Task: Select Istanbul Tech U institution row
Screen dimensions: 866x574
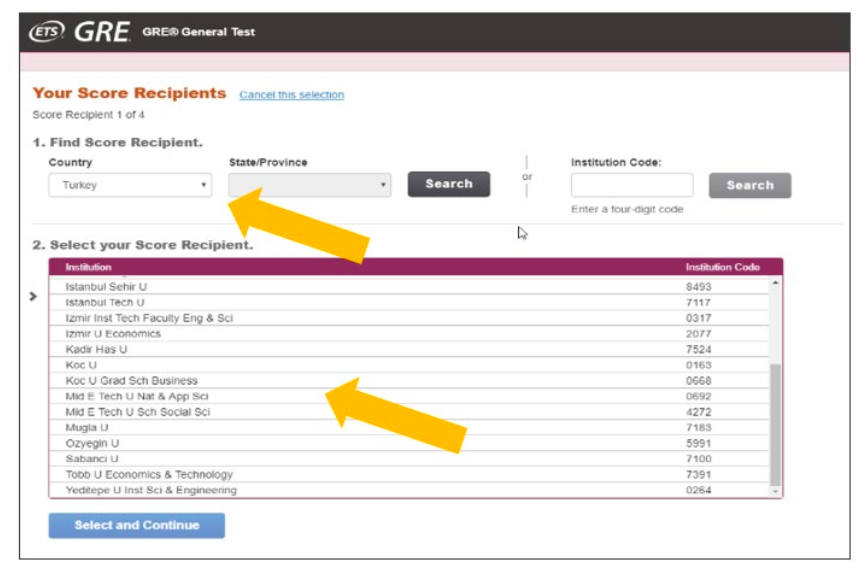Action: [x=105, y=302]
